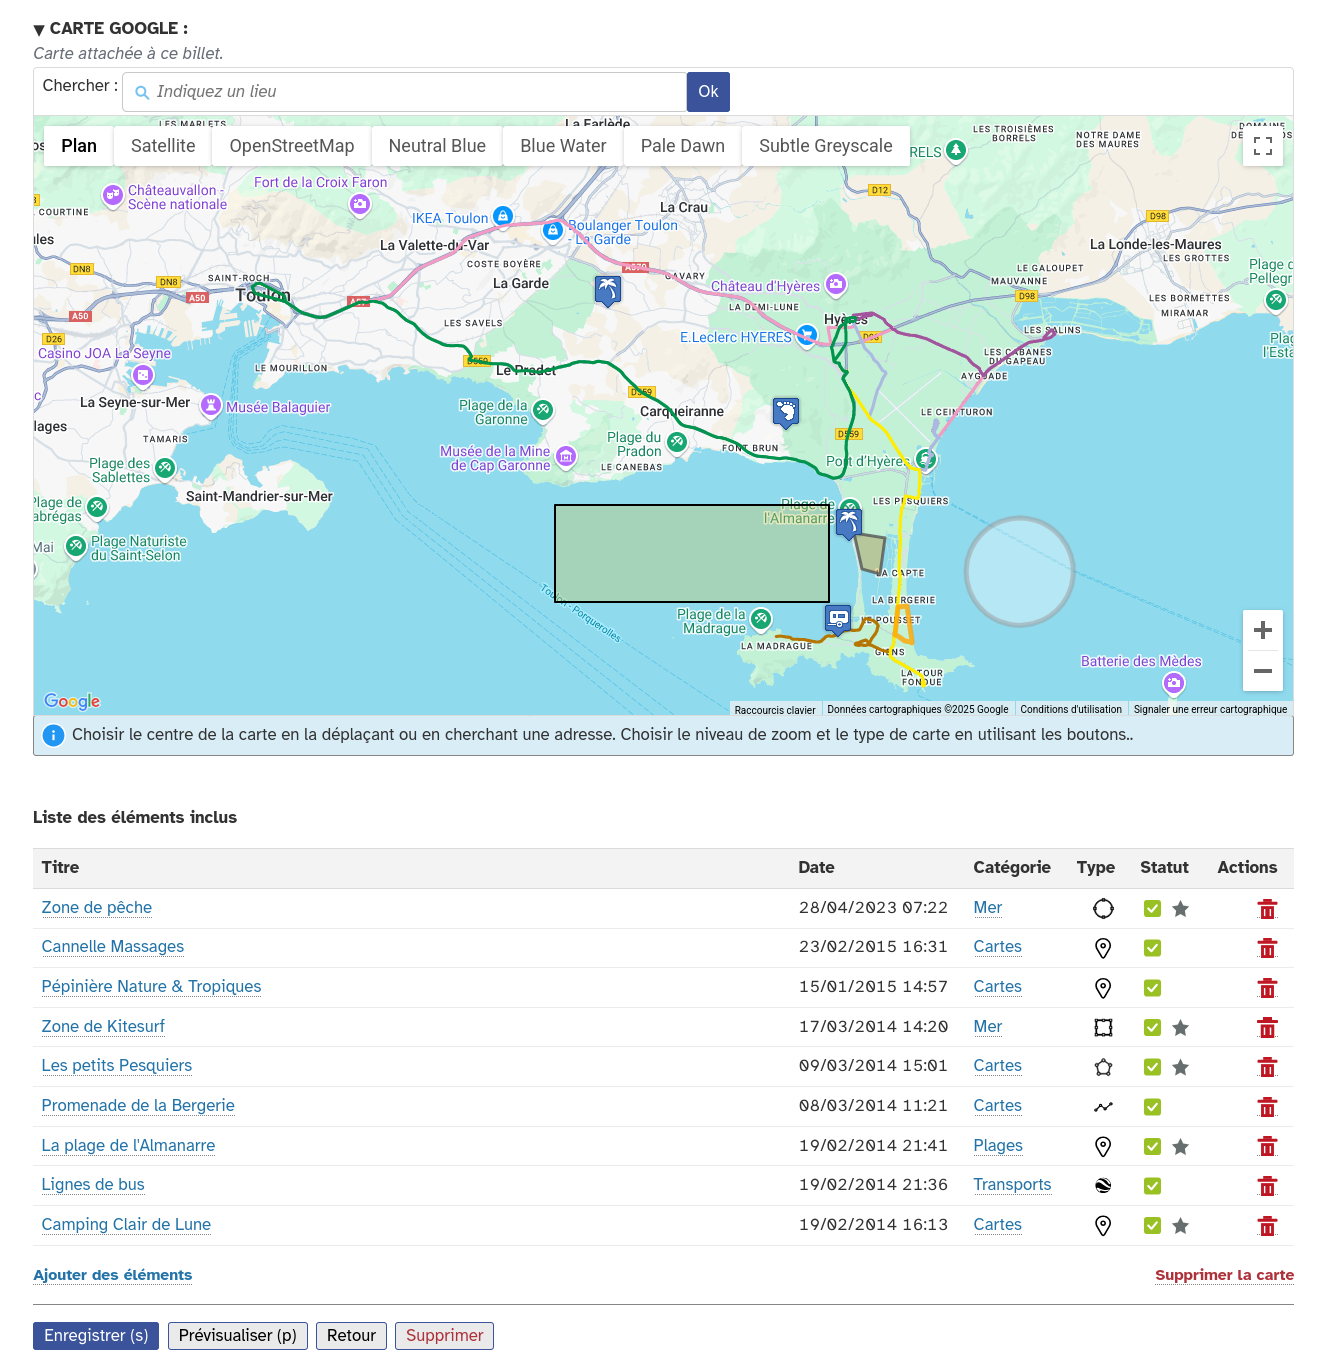Toggle the status checkbox for Promenade de la Bergerie

click(1152, 1107)
